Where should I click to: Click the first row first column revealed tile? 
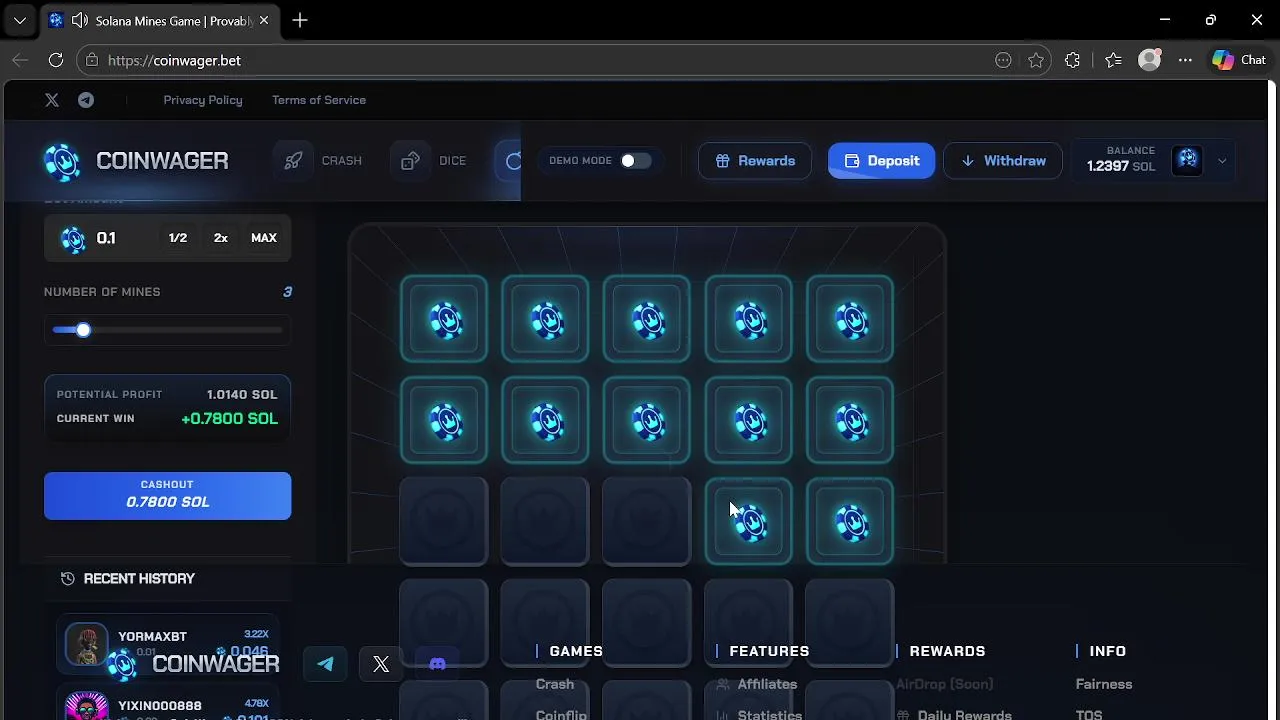[444, 319]
